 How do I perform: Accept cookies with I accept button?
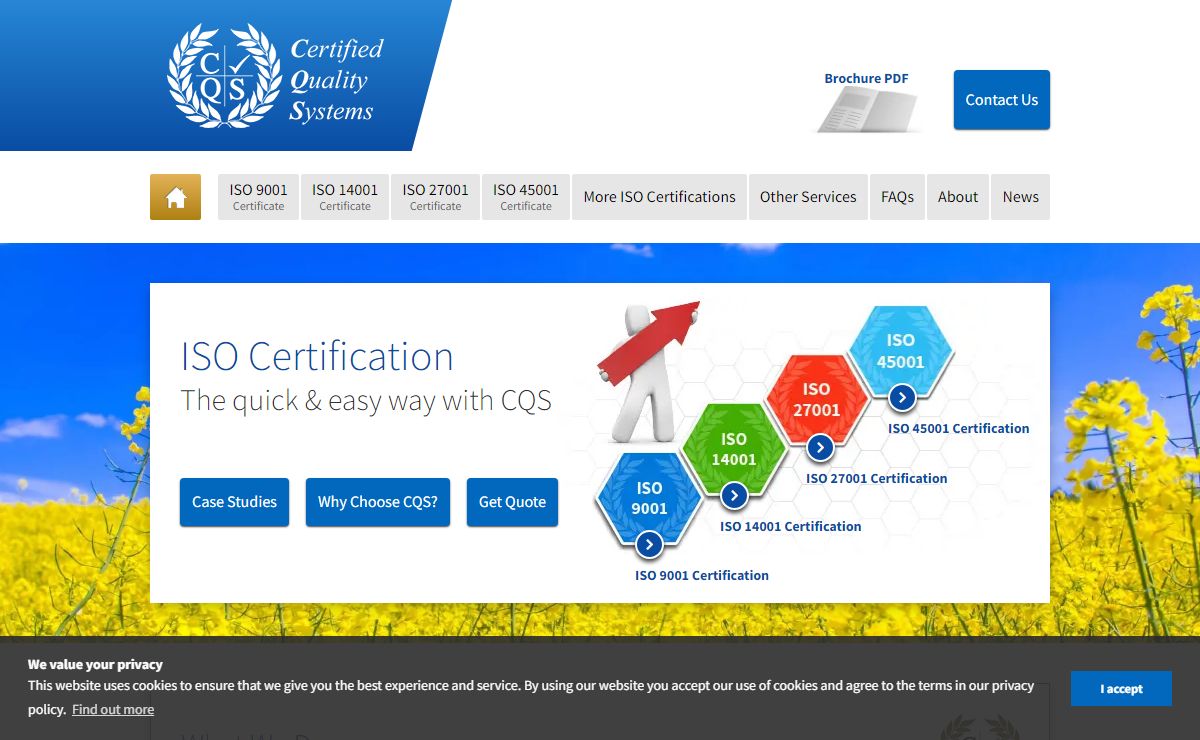coord(1121,689)
